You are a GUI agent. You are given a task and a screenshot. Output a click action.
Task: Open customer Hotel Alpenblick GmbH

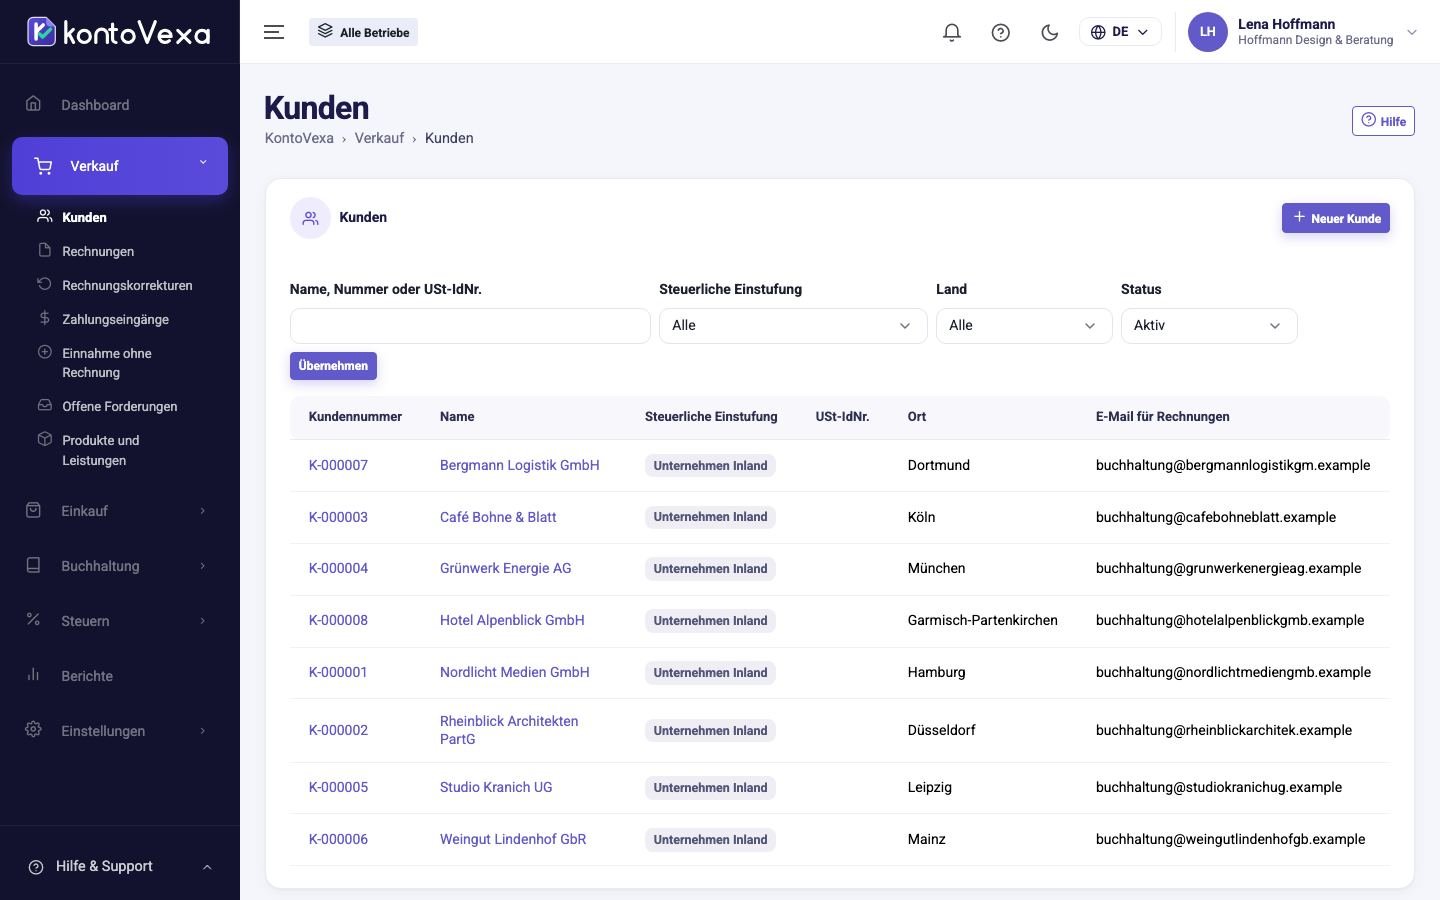click(512, 620)
